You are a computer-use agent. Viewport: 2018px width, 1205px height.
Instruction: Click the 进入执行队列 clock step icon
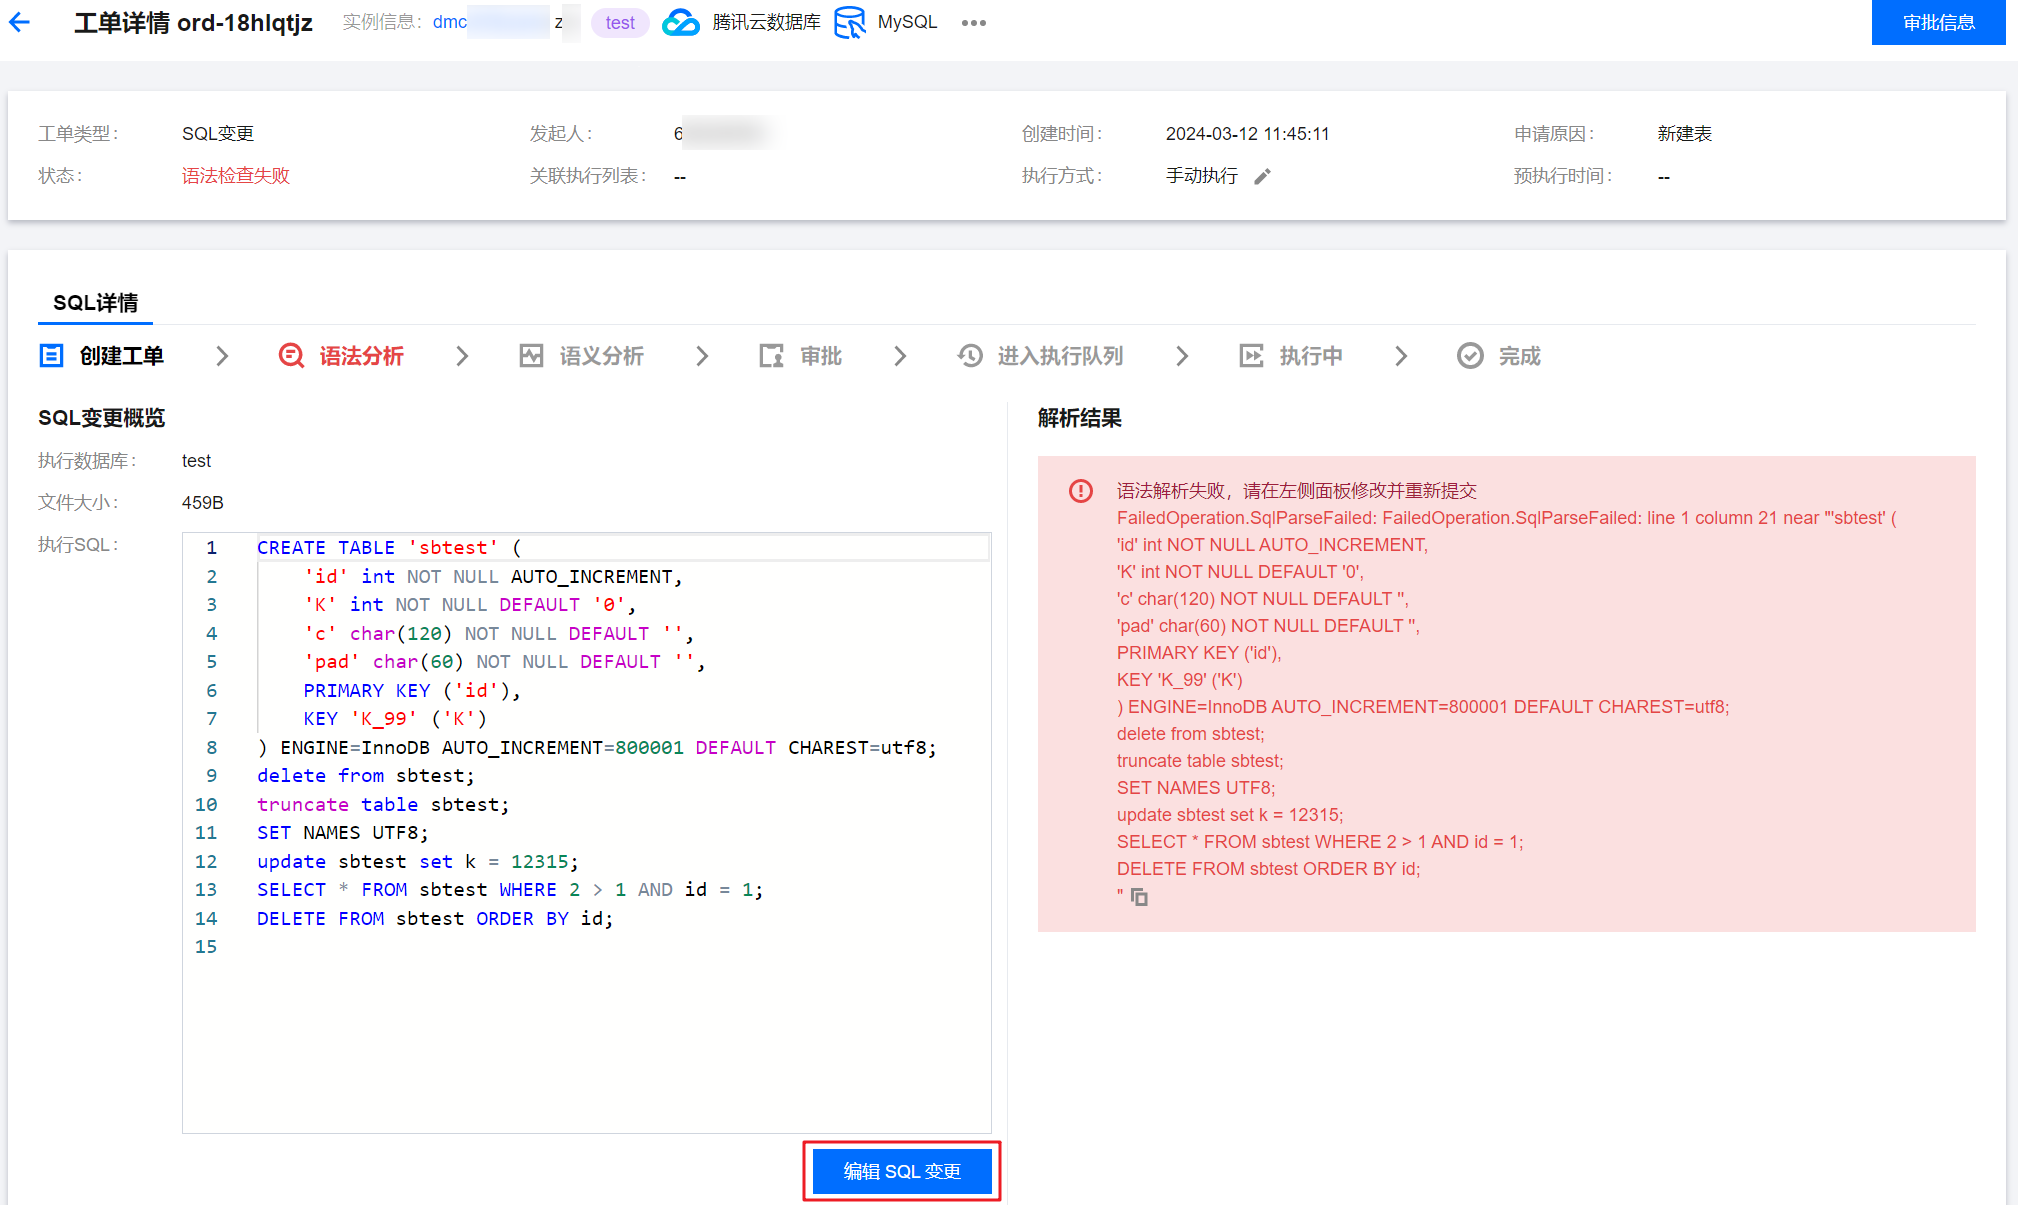pos(970,356)
